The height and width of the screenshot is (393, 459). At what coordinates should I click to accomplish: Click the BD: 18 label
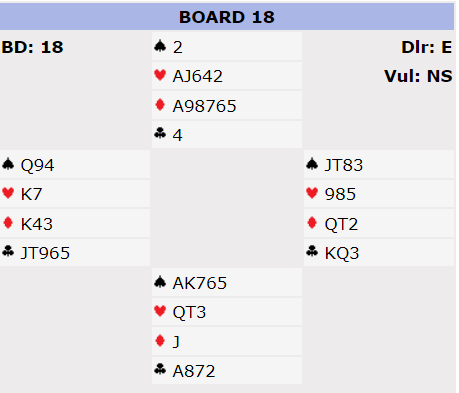(32, 47)
